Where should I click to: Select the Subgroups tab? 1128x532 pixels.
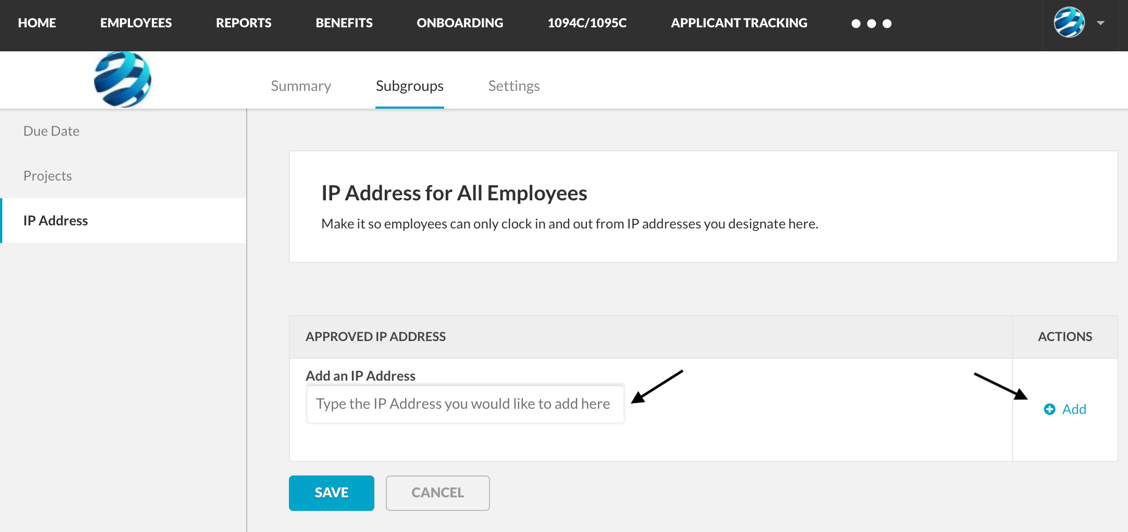point(409,86)
